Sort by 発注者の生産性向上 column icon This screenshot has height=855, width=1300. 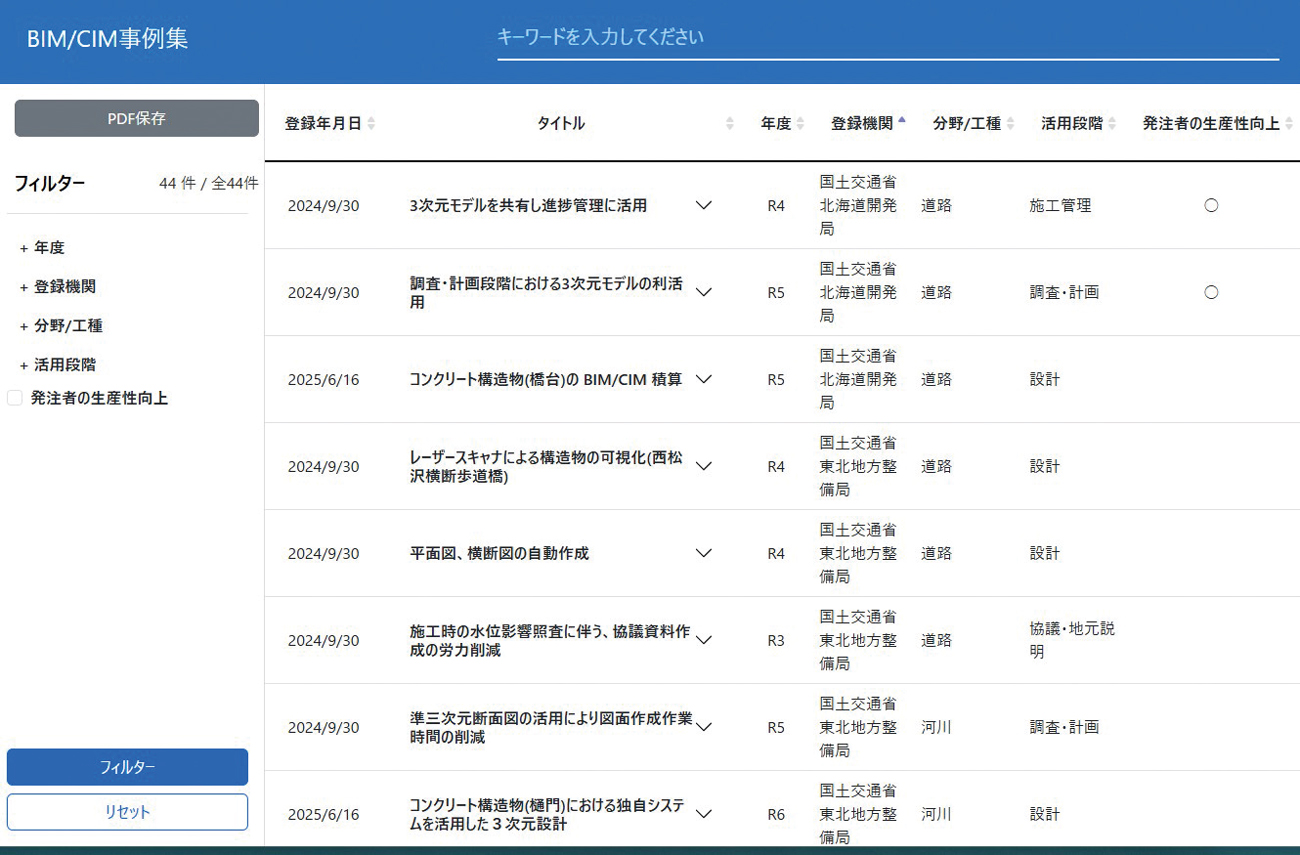pyautogui.click(x=1288, y=124)
